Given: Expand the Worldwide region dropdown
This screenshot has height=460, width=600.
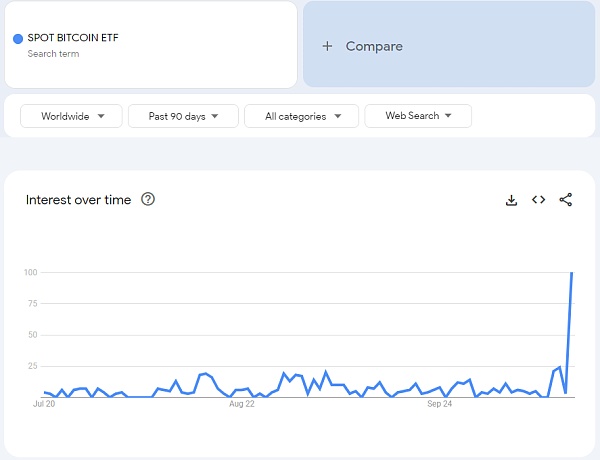Looking at the screenshot, I should coord(70,116).
